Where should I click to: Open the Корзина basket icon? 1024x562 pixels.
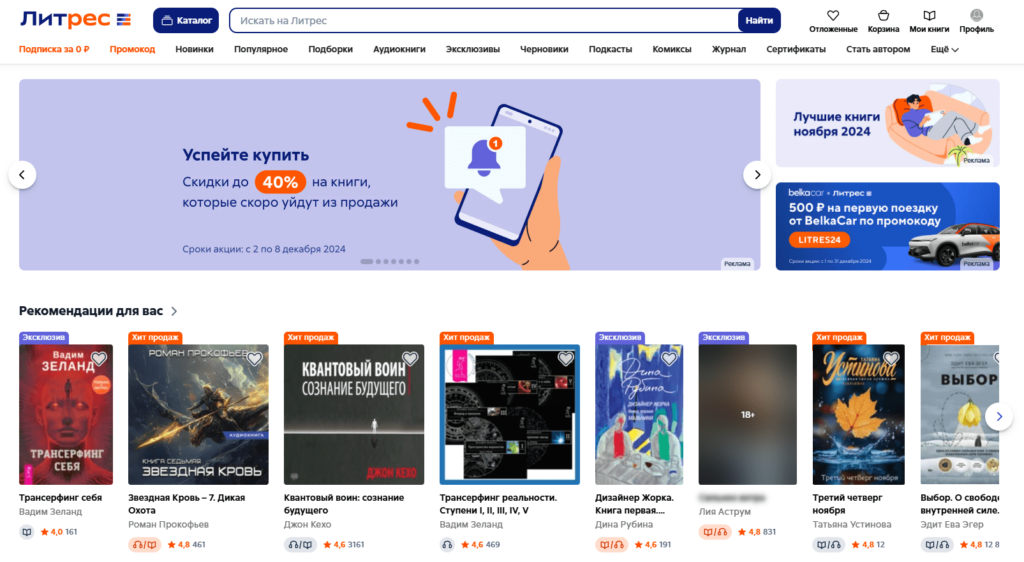(x=883, y=15)
